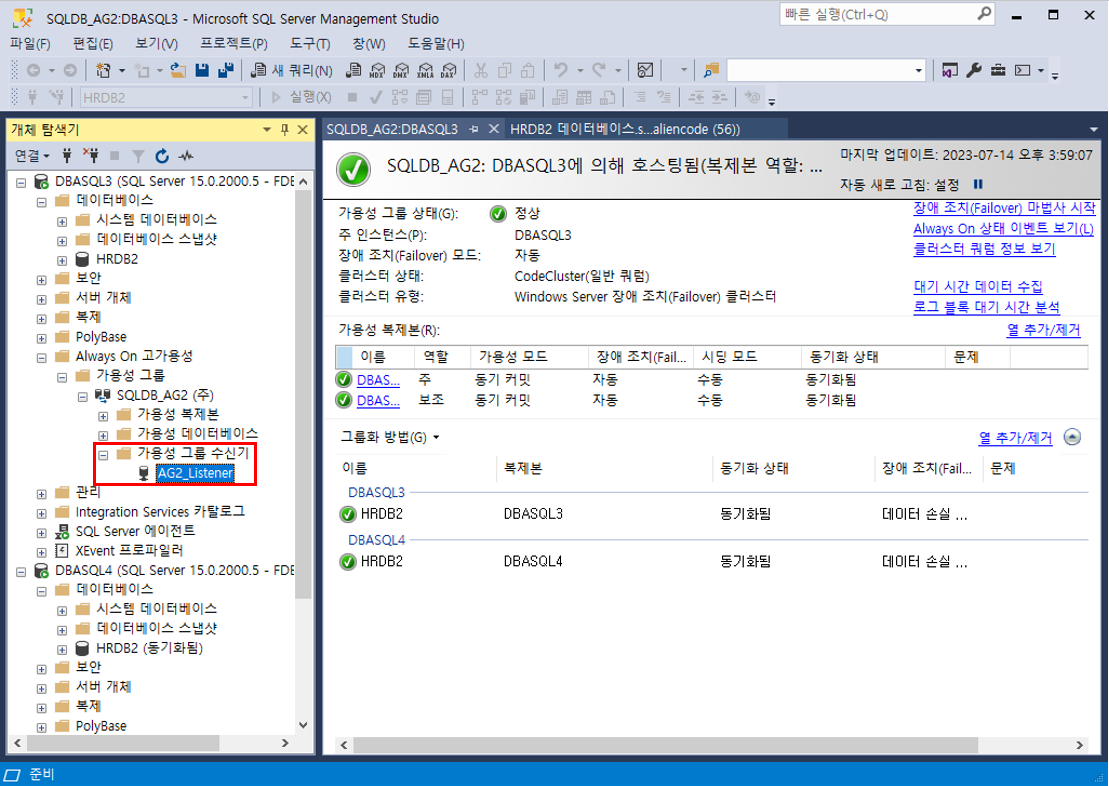1109x786 pixels.
Task: Click Connect Object Explorer plug icon
Action: coord(67,156)
